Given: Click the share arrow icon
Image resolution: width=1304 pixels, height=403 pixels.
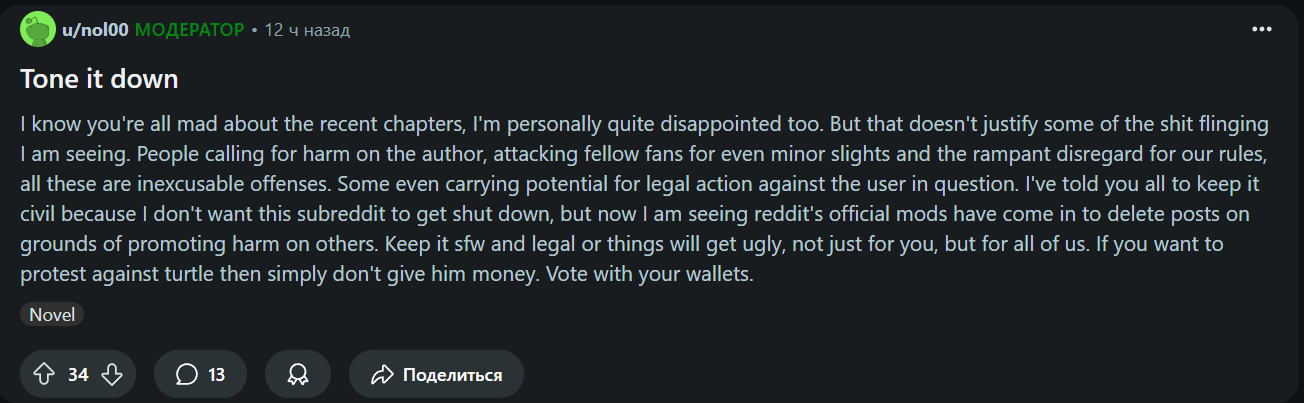Looking at the screenshot, I should click(x=382, y=375).
